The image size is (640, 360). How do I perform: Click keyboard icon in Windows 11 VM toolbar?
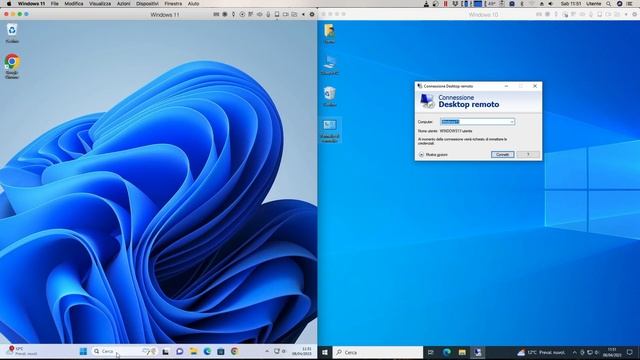click(216, 14)
